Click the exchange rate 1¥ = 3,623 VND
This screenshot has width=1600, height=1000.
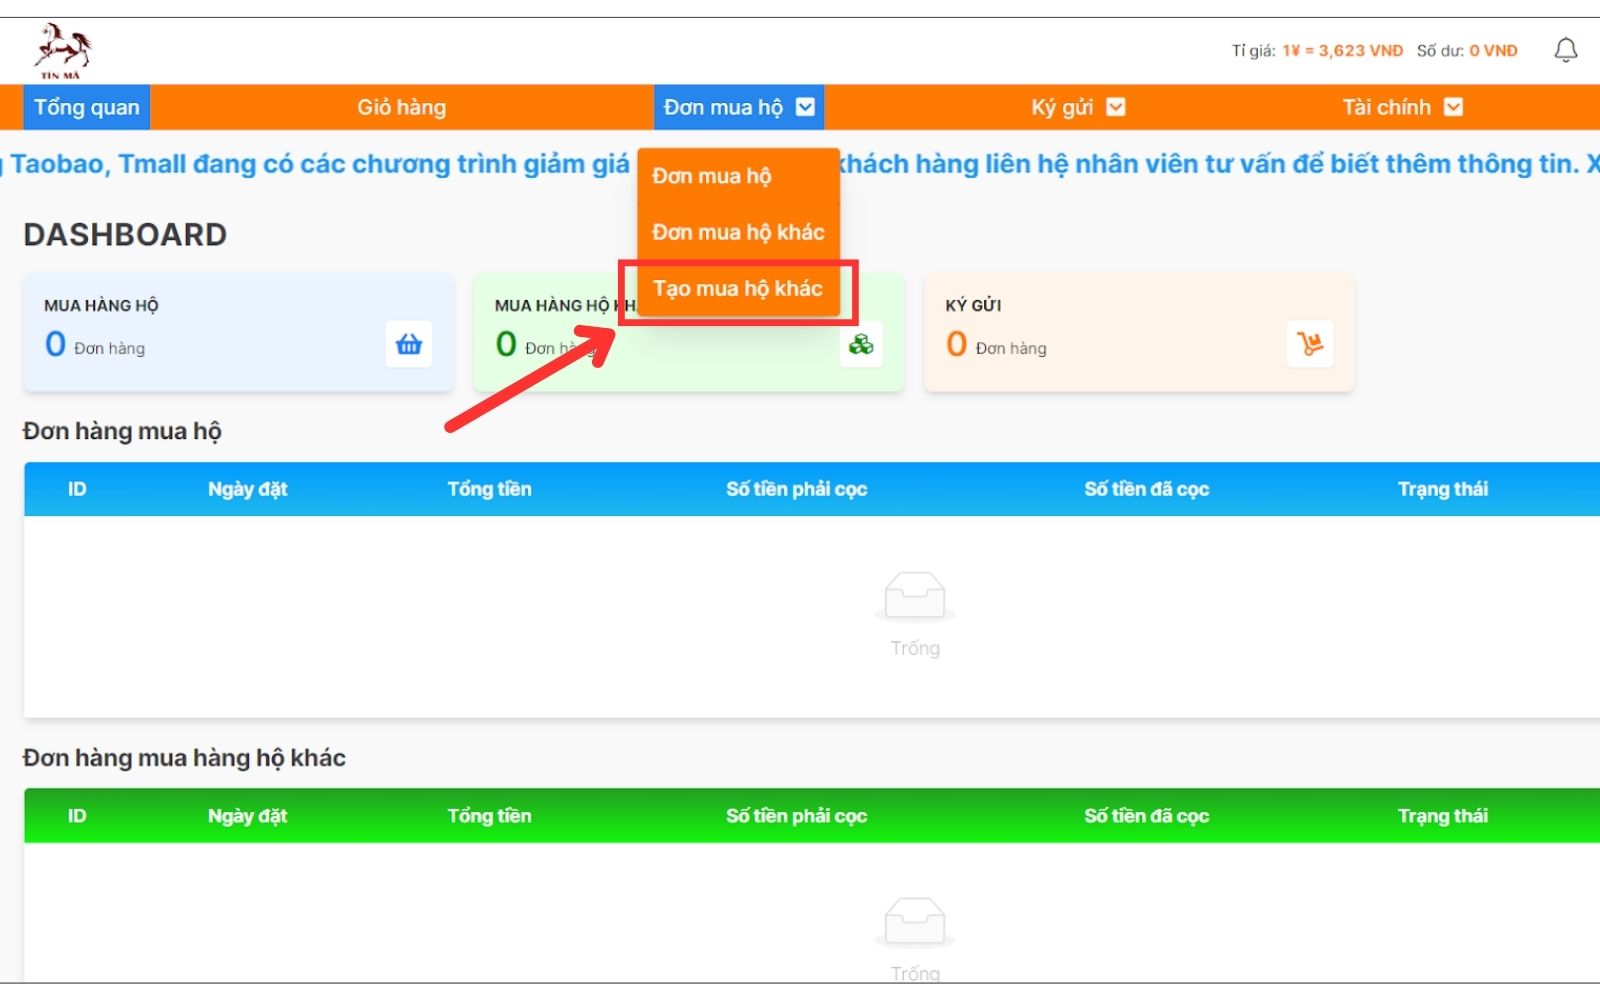pos(1343,50)
